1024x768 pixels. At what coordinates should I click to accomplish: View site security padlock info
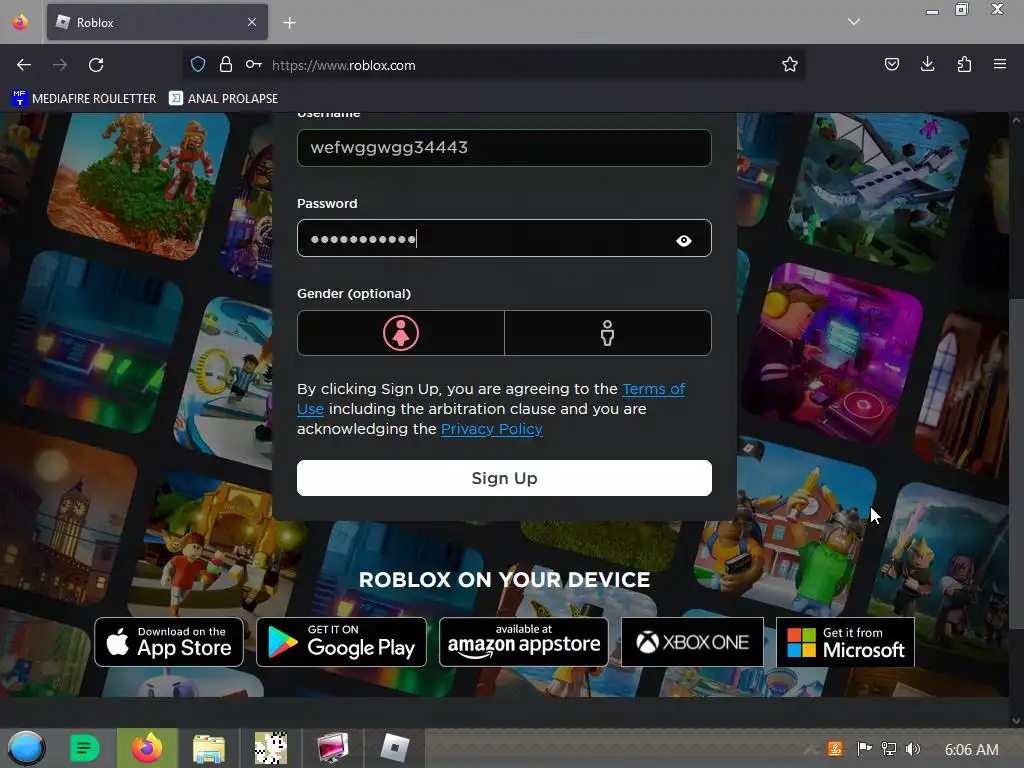[x=226, y=64]
